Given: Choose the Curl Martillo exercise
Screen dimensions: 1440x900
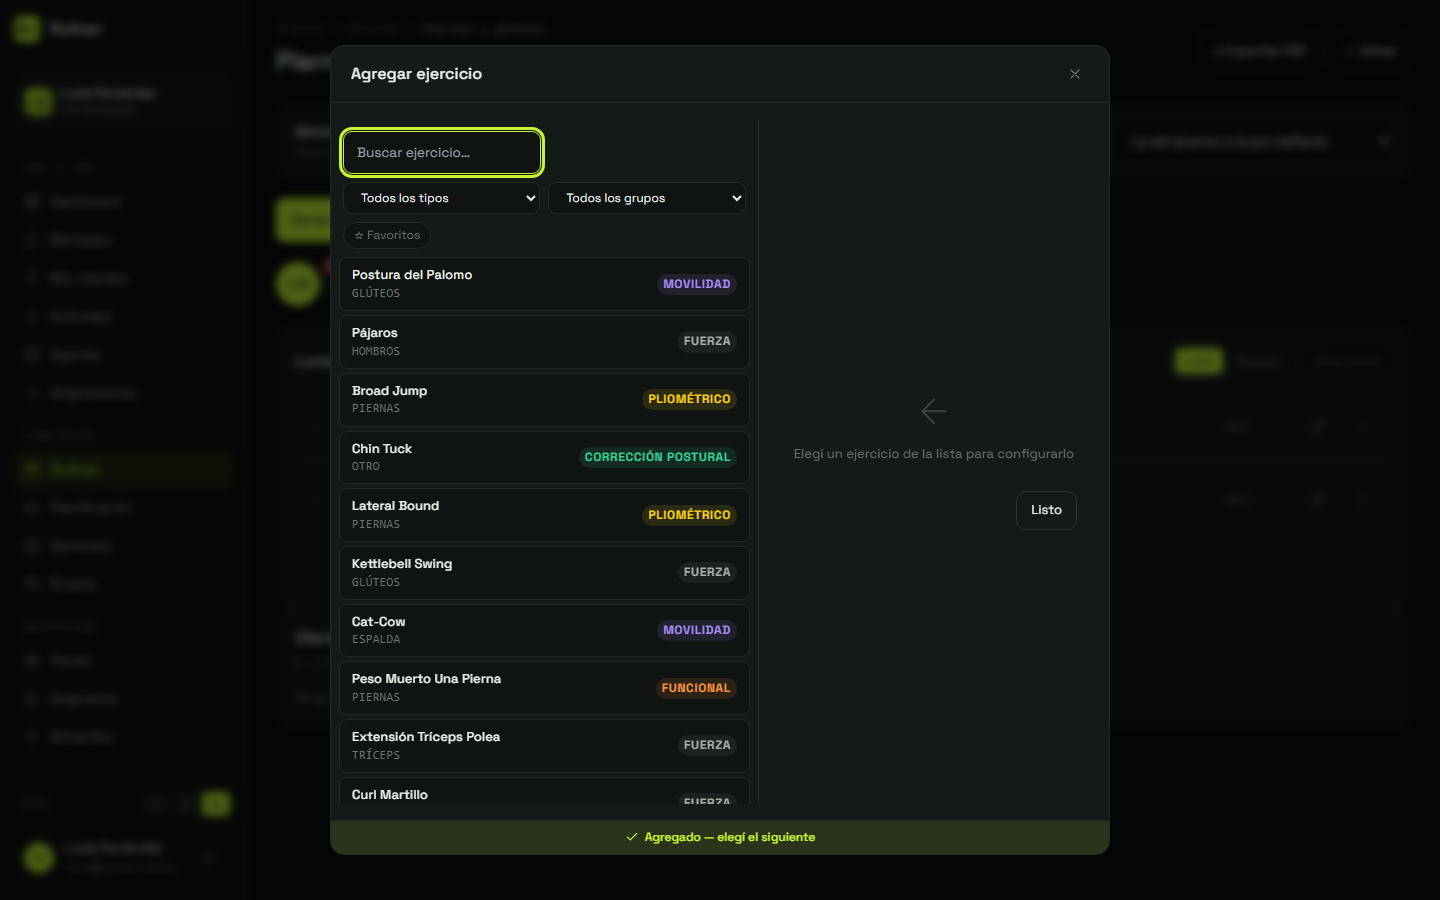Looking at the screenshot, I should point(544,792).
